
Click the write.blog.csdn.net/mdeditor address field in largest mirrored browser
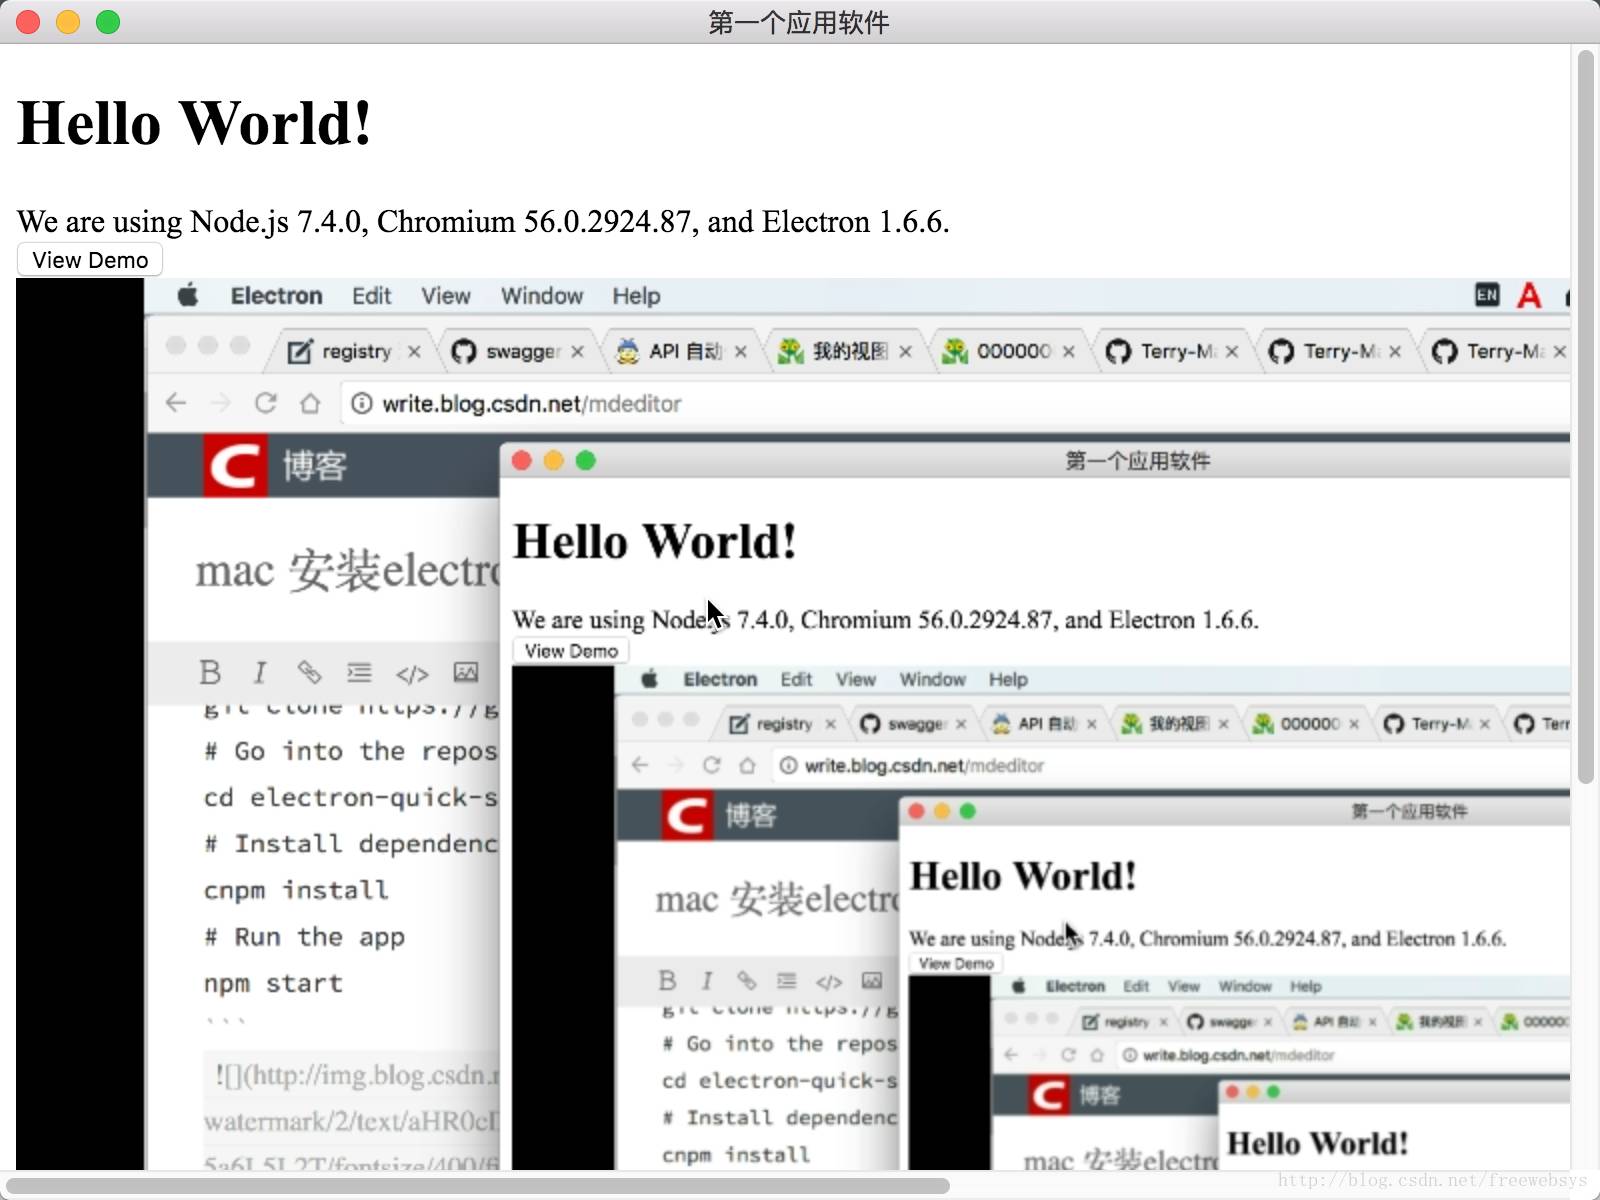point(956,403)
